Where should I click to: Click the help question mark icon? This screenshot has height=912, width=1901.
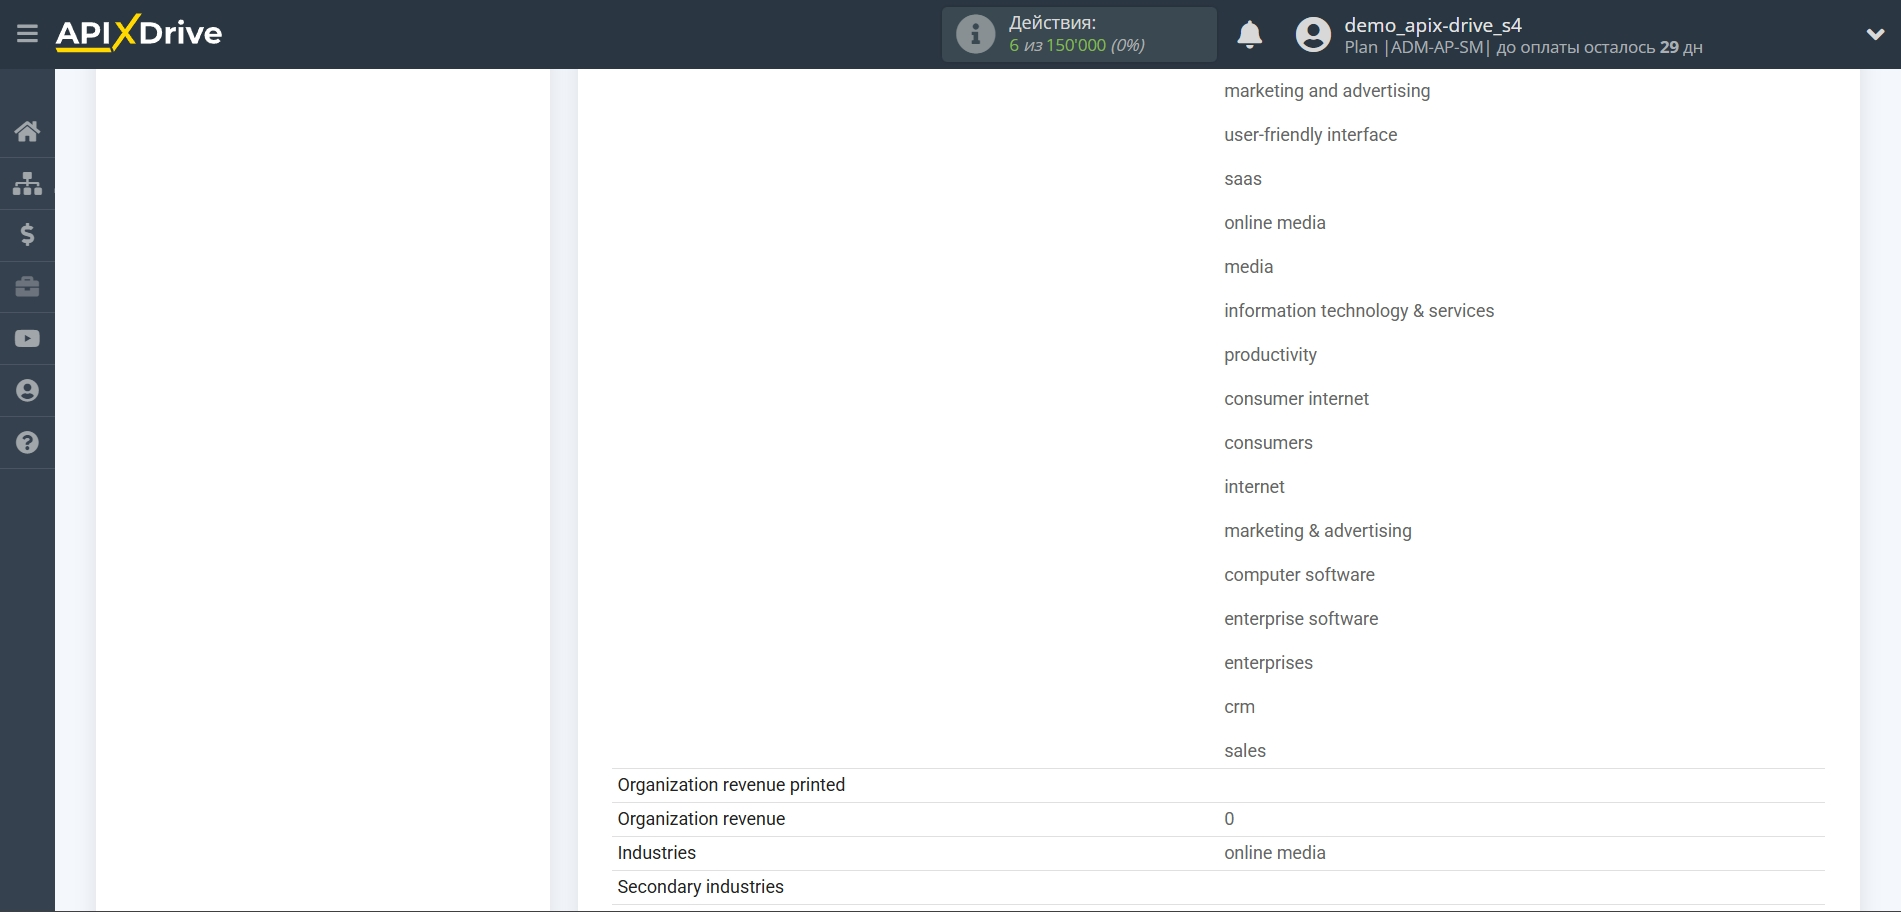pos(27,441)
